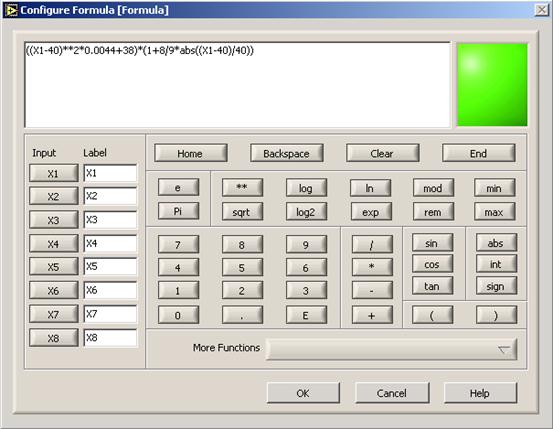The width and height of the screenshot is (553, 429).
Task: Edit the X3 label field
Action: click(110, 220)
